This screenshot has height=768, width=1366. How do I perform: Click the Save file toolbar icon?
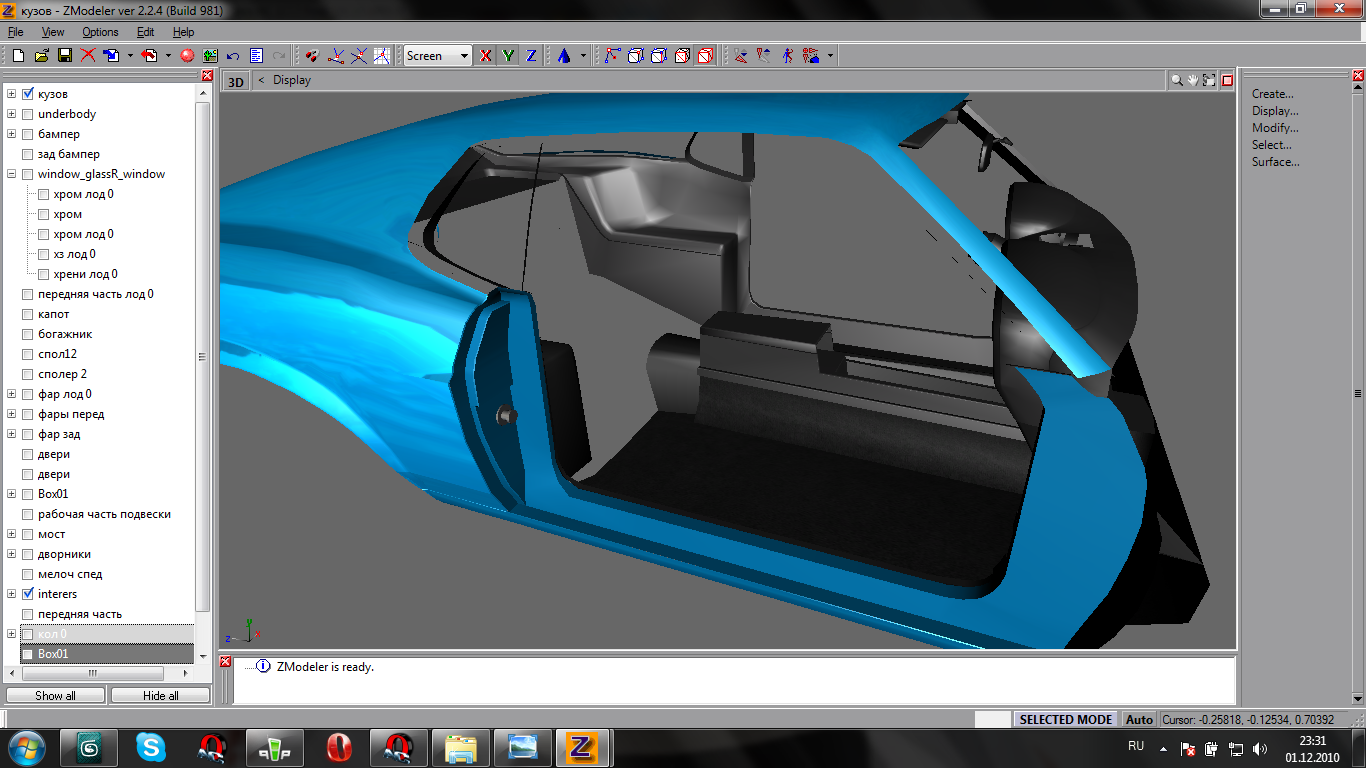click(65, 56)
